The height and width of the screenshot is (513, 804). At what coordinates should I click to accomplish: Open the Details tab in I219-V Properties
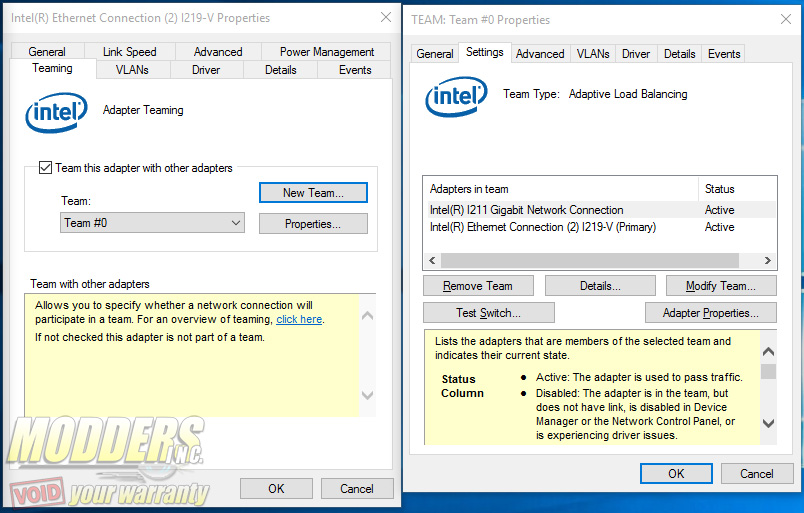coord(280,70)
